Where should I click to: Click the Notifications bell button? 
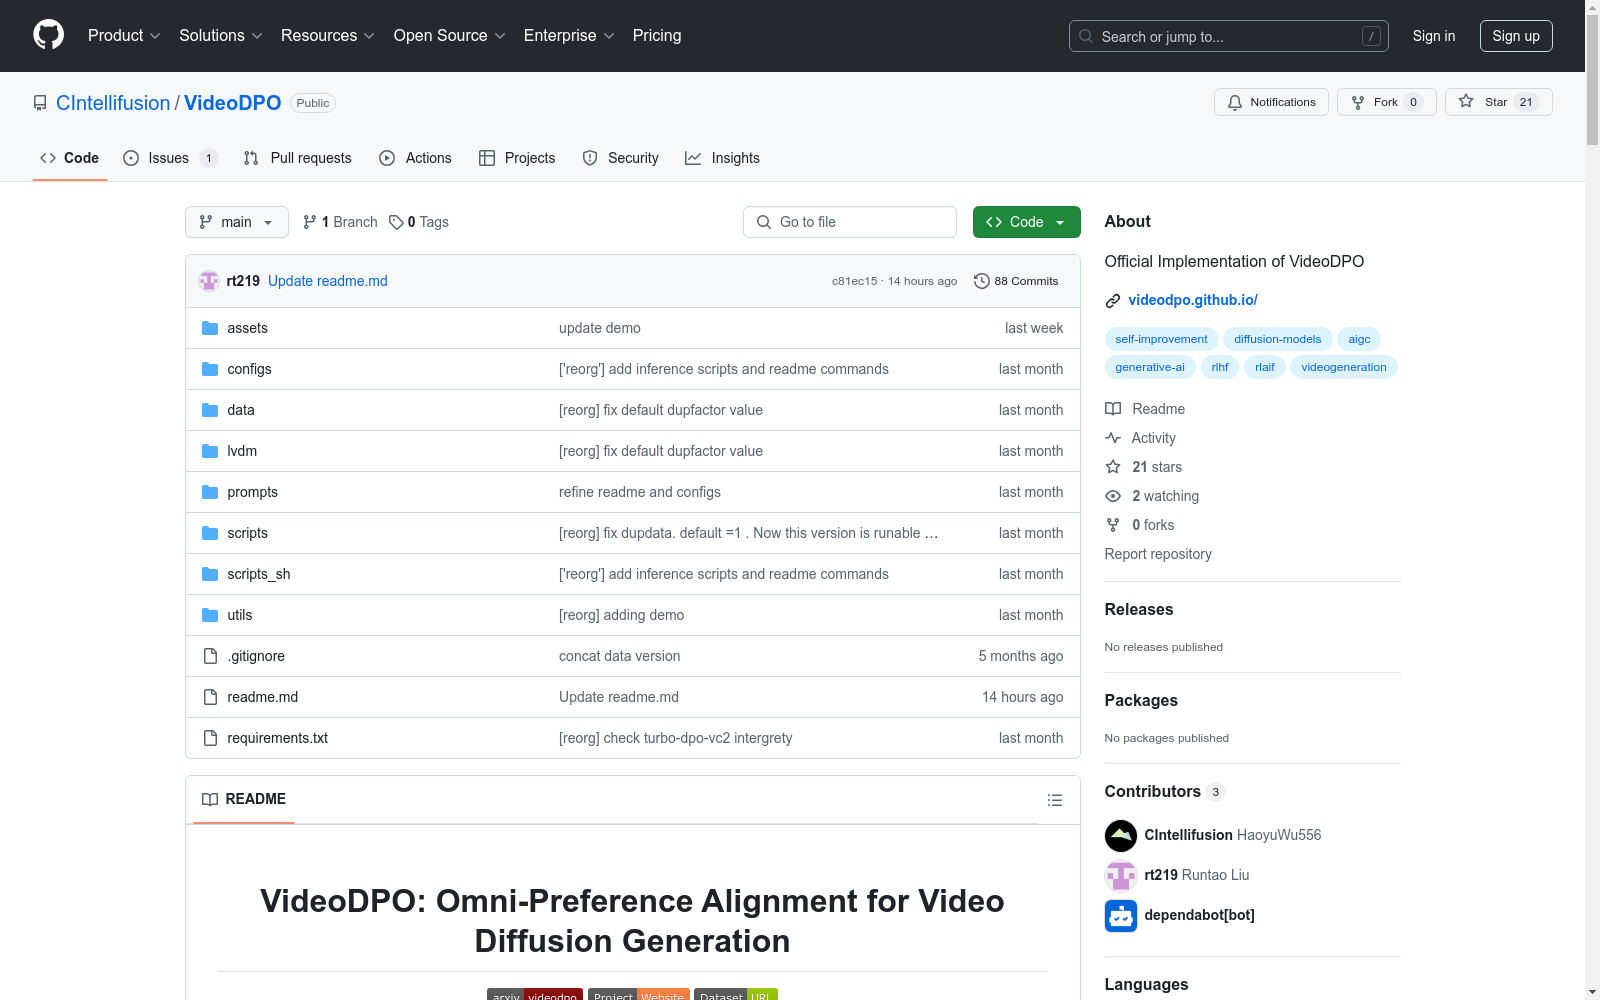coord(1271,102)
